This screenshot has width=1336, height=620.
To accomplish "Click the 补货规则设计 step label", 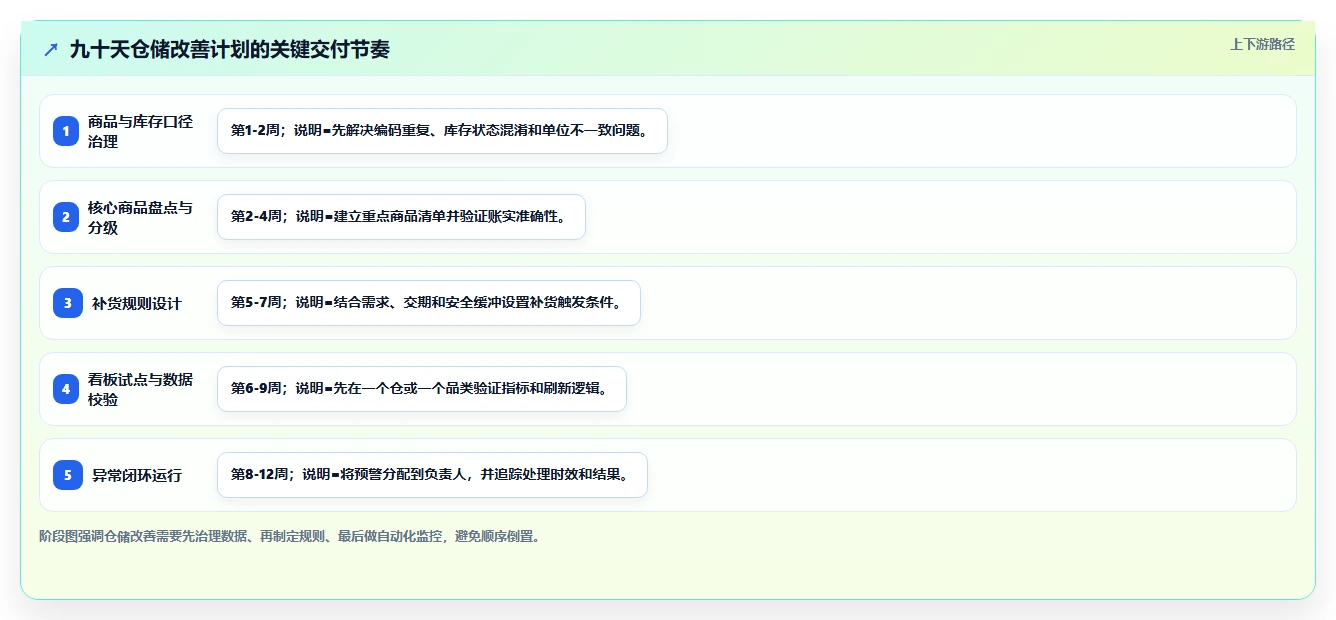I will 137,303.
